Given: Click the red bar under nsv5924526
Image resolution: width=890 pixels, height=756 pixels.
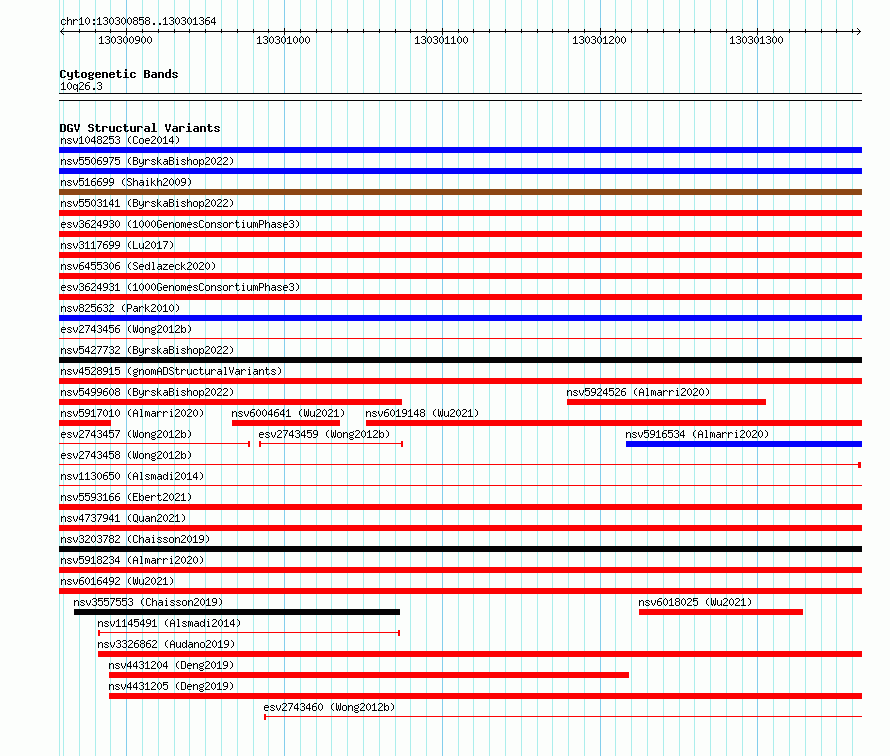Looking at the screenshot, I should [x=666, y=402].
